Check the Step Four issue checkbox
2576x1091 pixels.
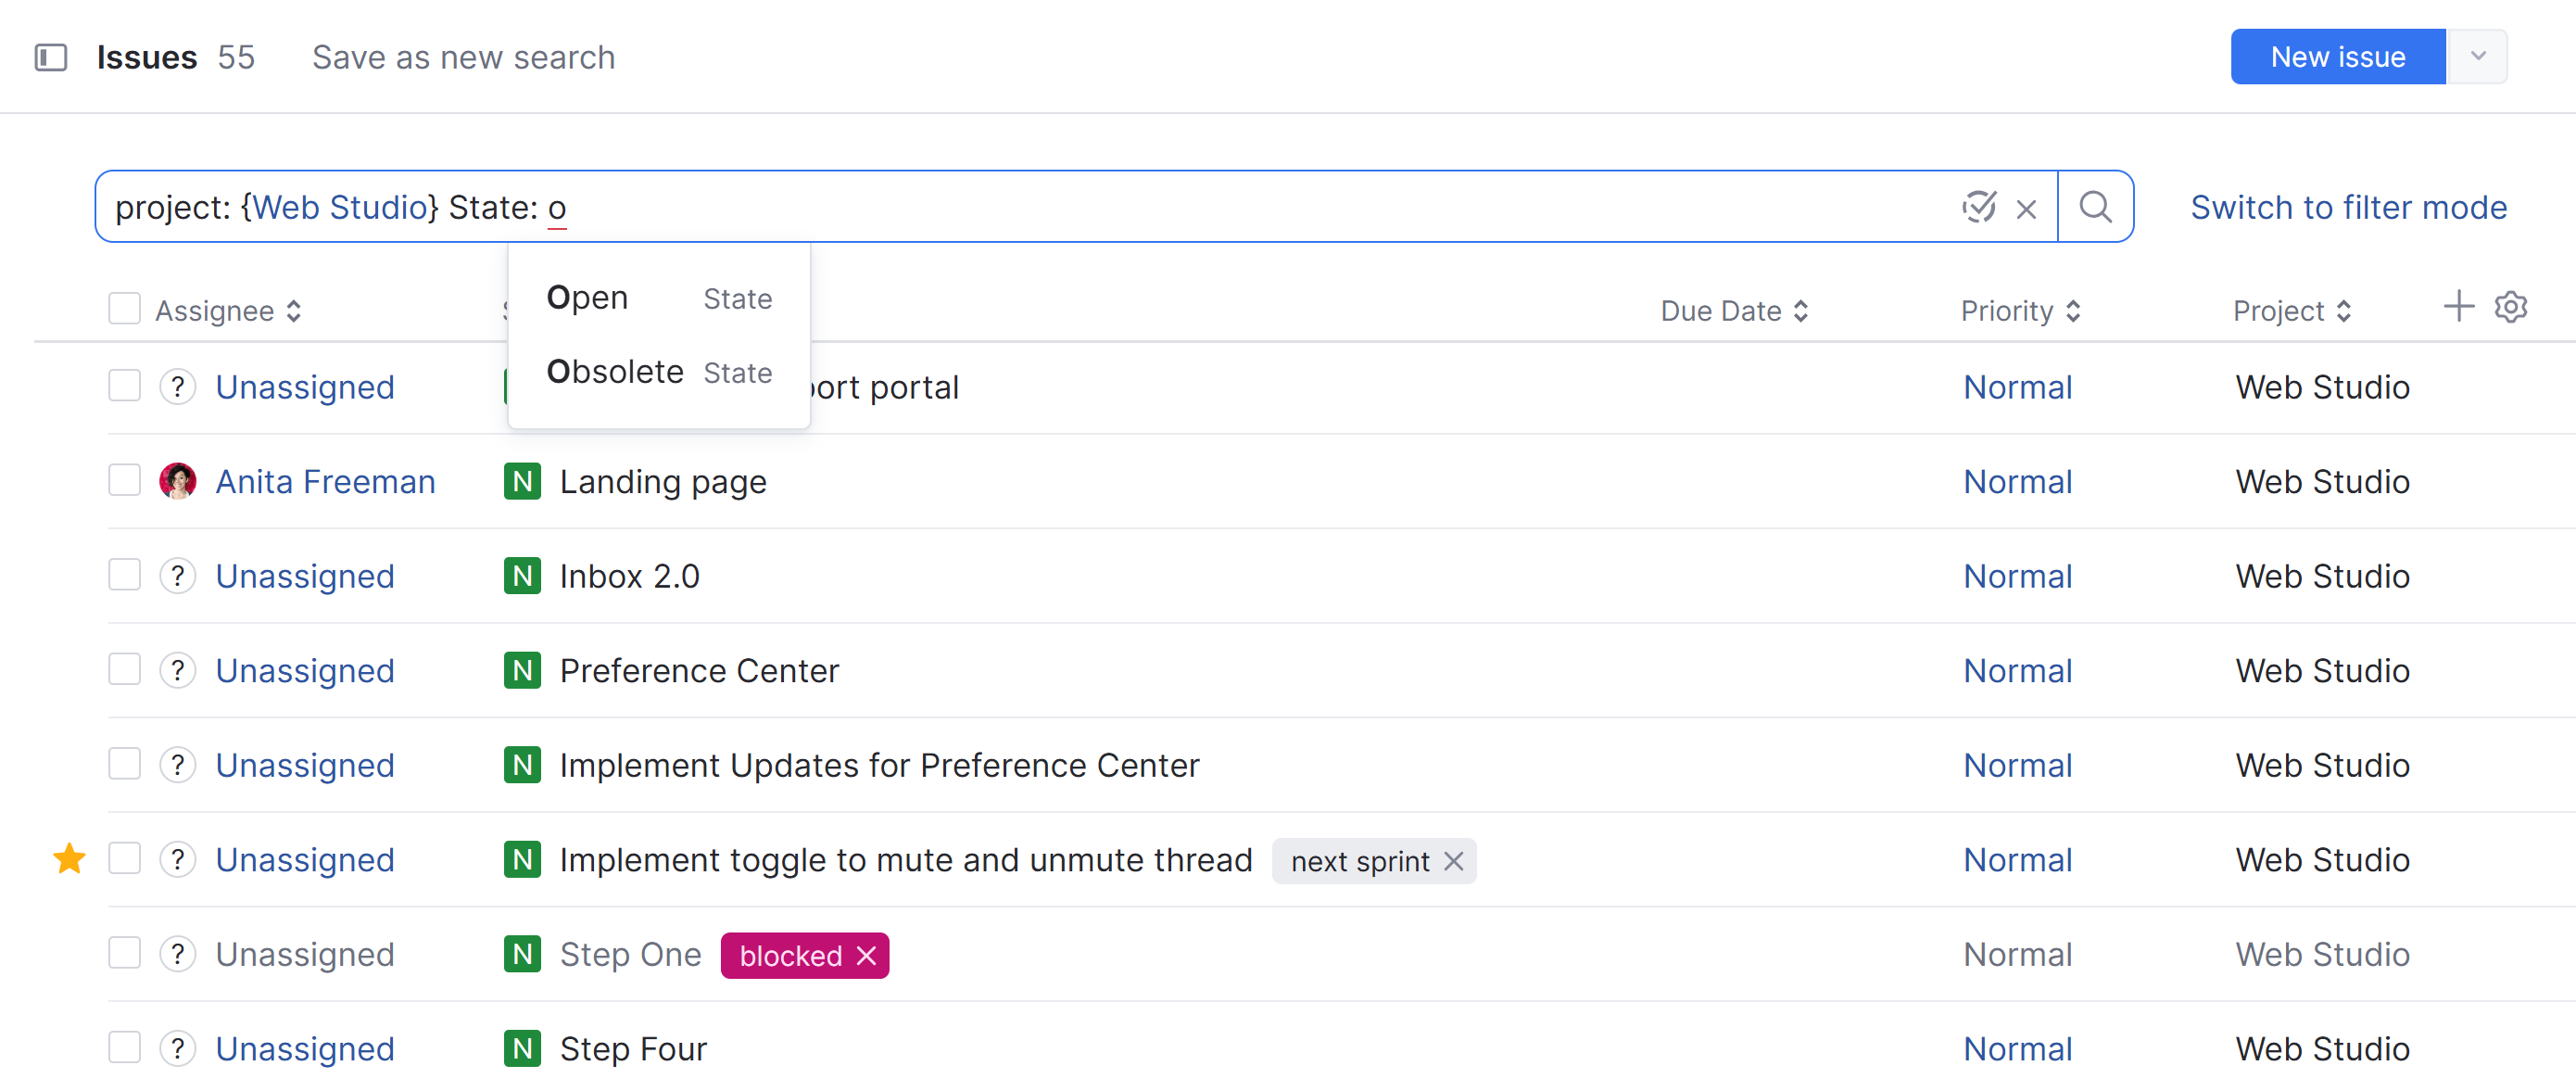(x=124, y=1047)
